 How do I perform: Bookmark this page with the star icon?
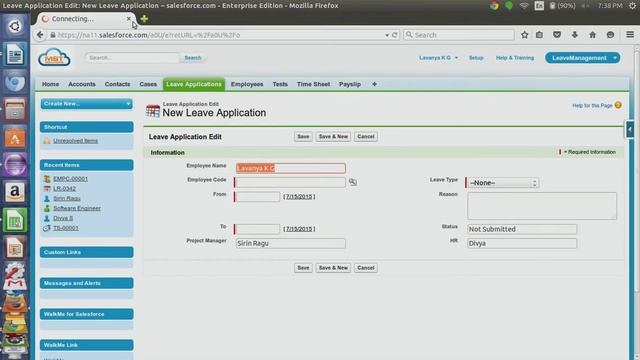tap(524, 35)
